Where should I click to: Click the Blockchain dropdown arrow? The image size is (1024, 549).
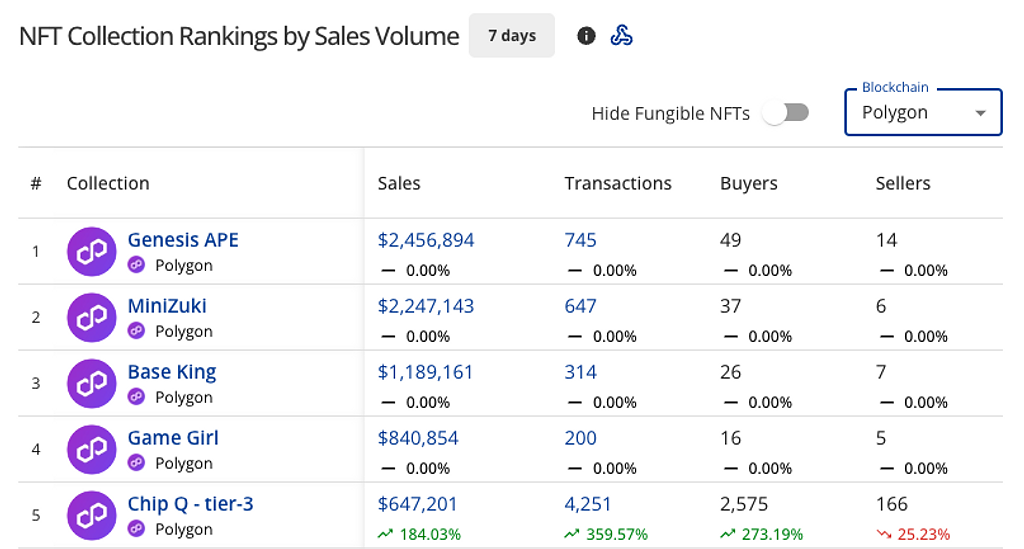981,113
